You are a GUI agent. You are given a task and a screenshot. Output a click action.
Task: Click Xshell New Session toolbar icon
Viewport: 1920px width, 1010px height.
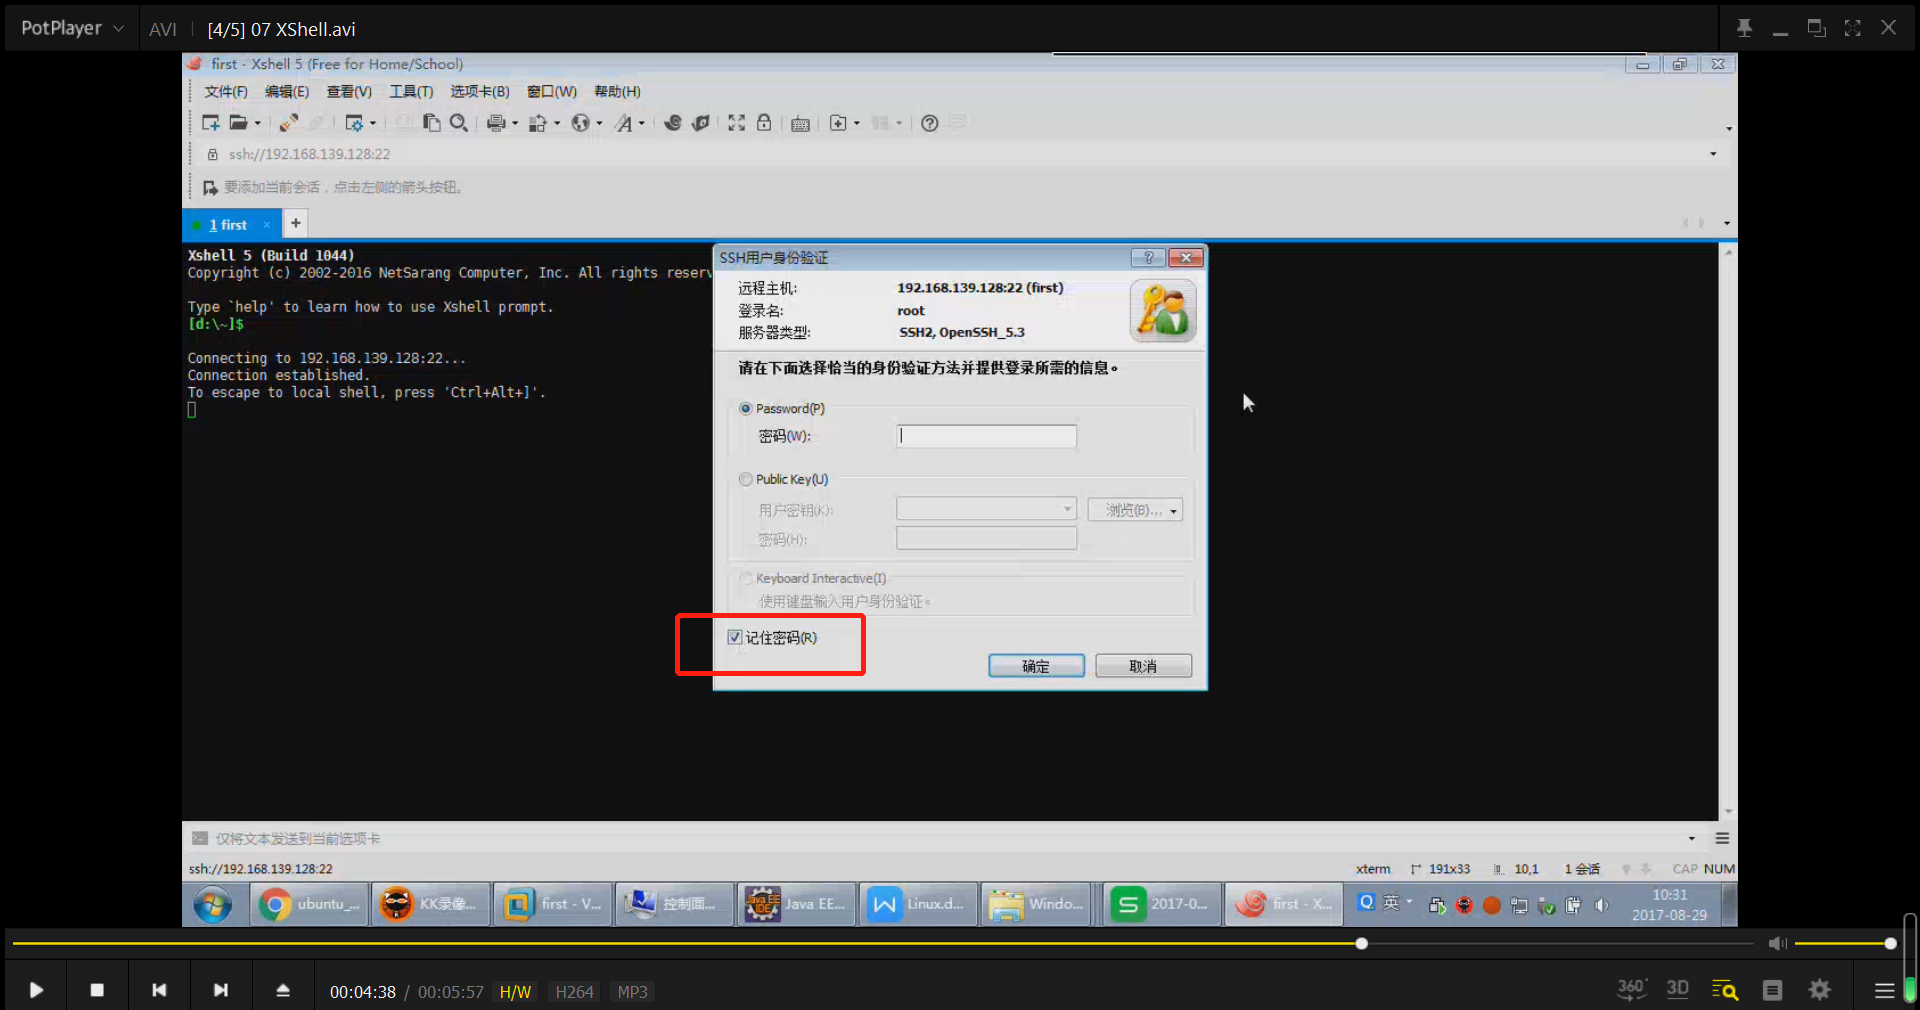click(210, 122)
